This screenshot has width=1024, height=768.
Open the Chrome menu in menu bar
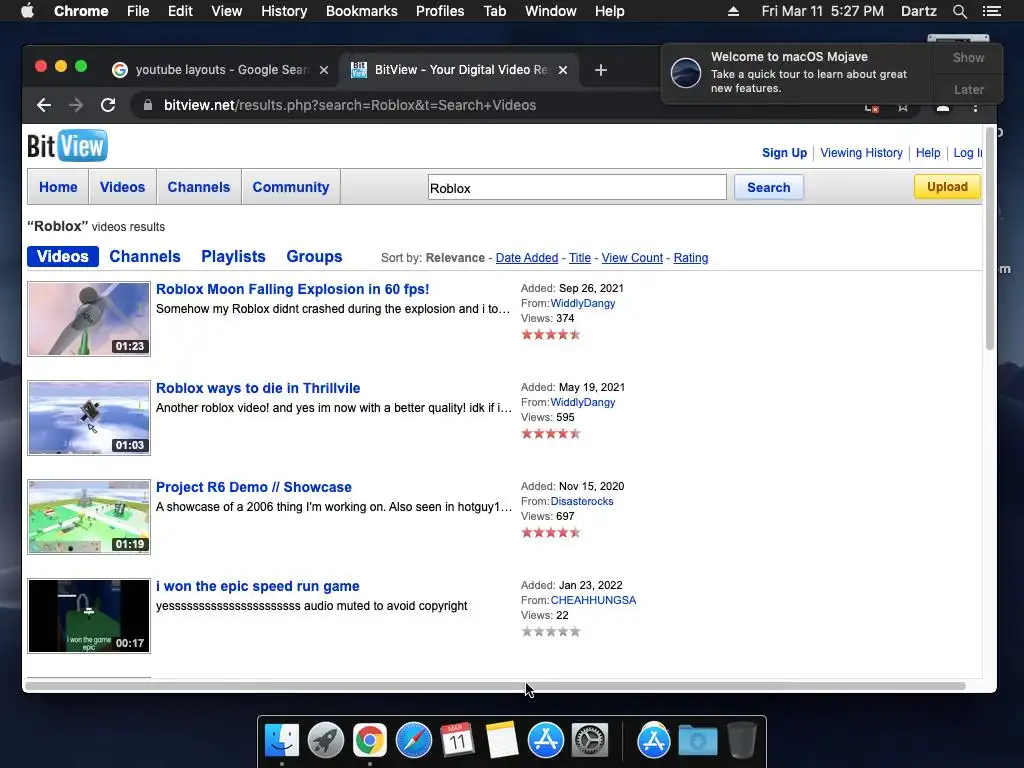(81, 11)
